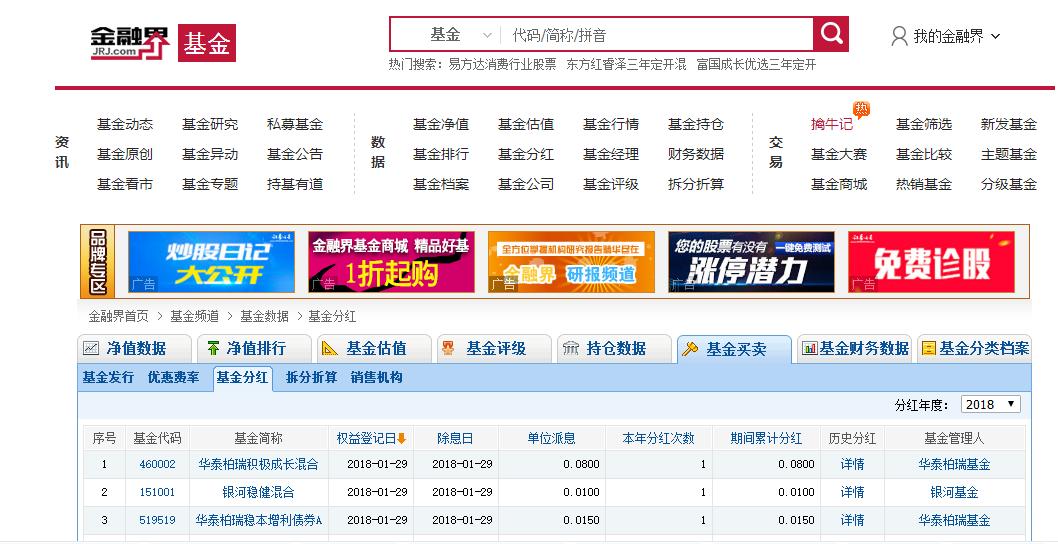The image size is (1058, 544).
Task: Open the 持仓数据 tab
Action: [x=615, y=348]
